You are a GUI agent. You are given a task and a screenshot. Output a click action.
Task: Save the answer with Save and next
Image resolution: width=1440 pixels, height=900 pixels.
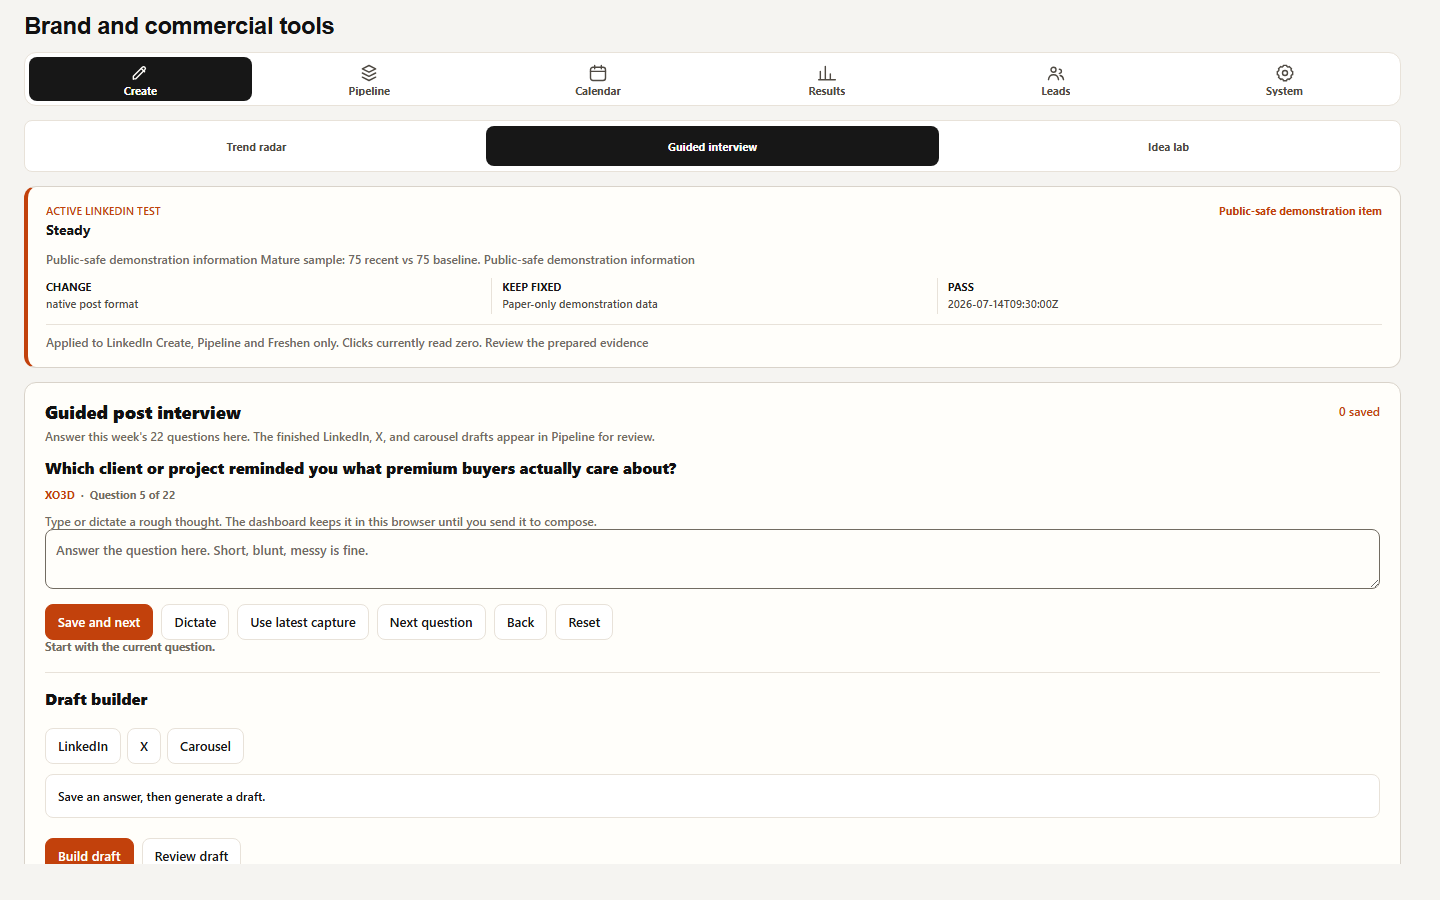click(99, 622)
